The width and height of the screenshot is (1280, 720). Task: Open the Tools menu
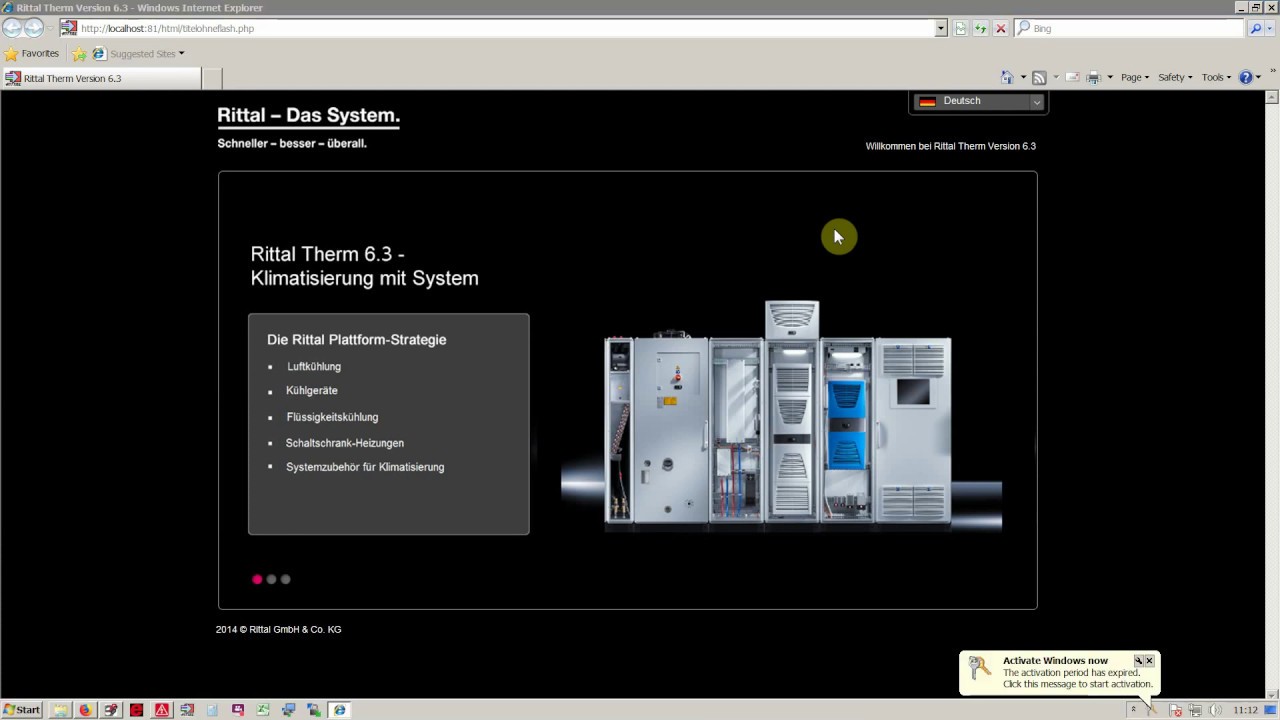pos(1216,77)
